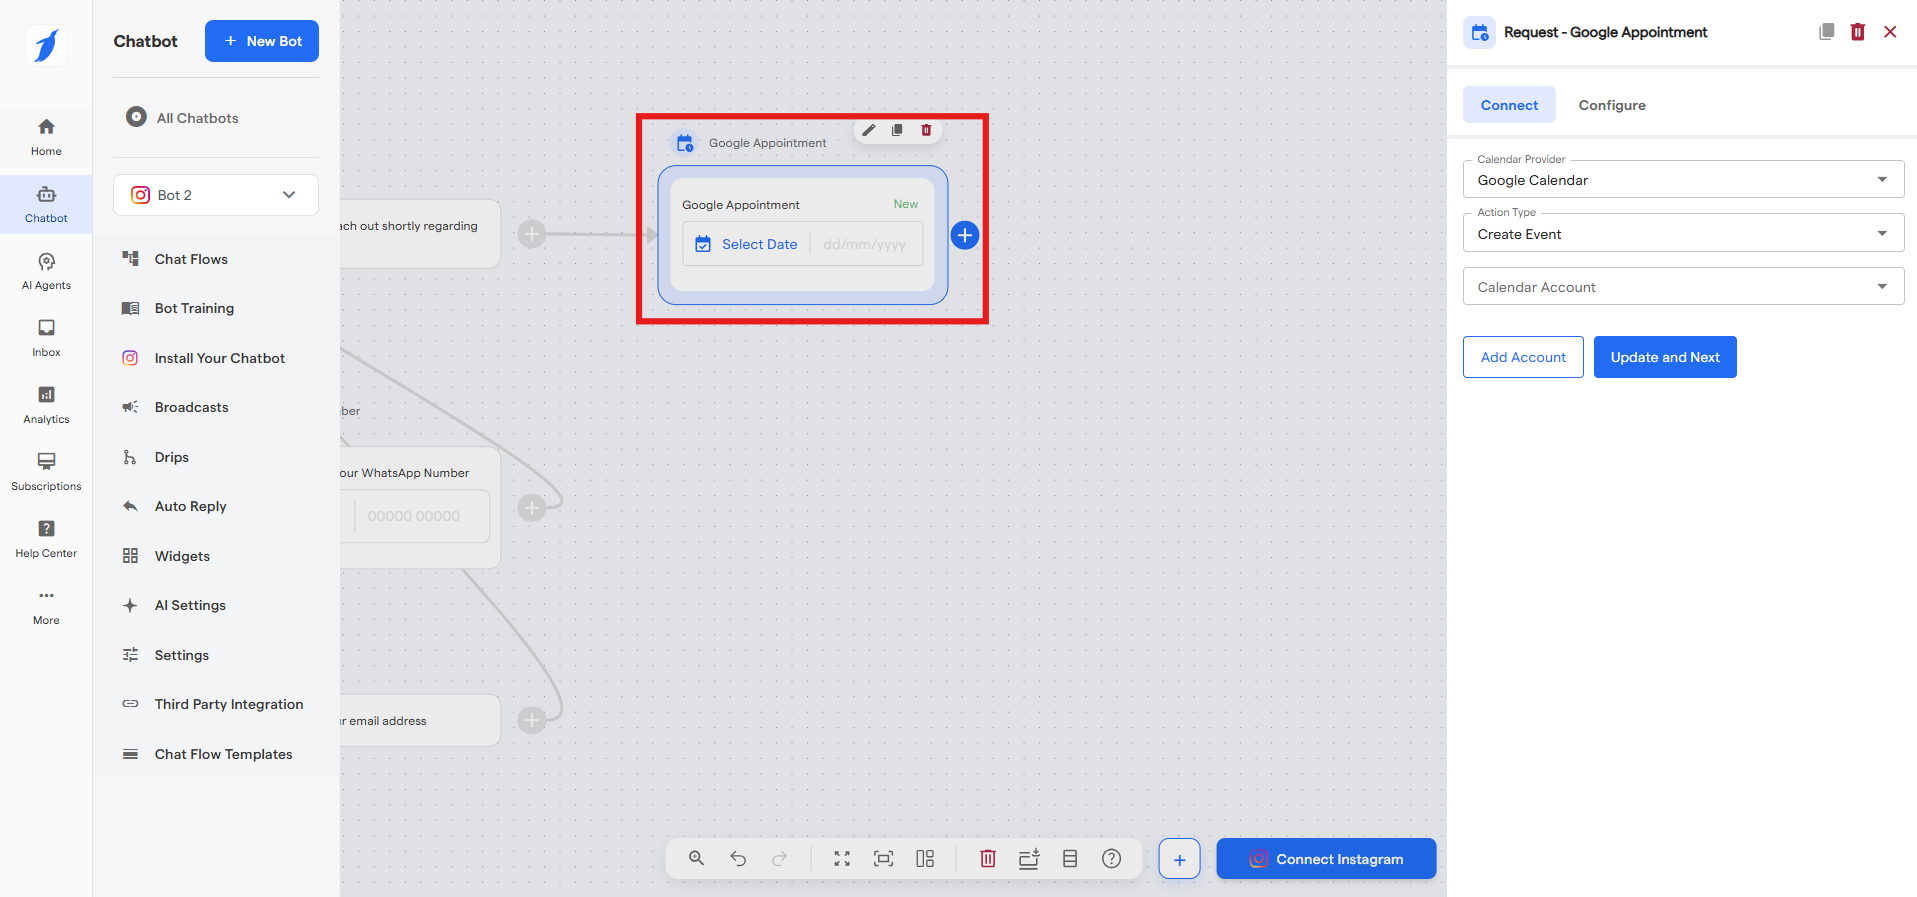The height and width of the screenshot is (897, 1917).
Task: Click the 'Request - Google Appointment' panel title
Action: 1605,32
